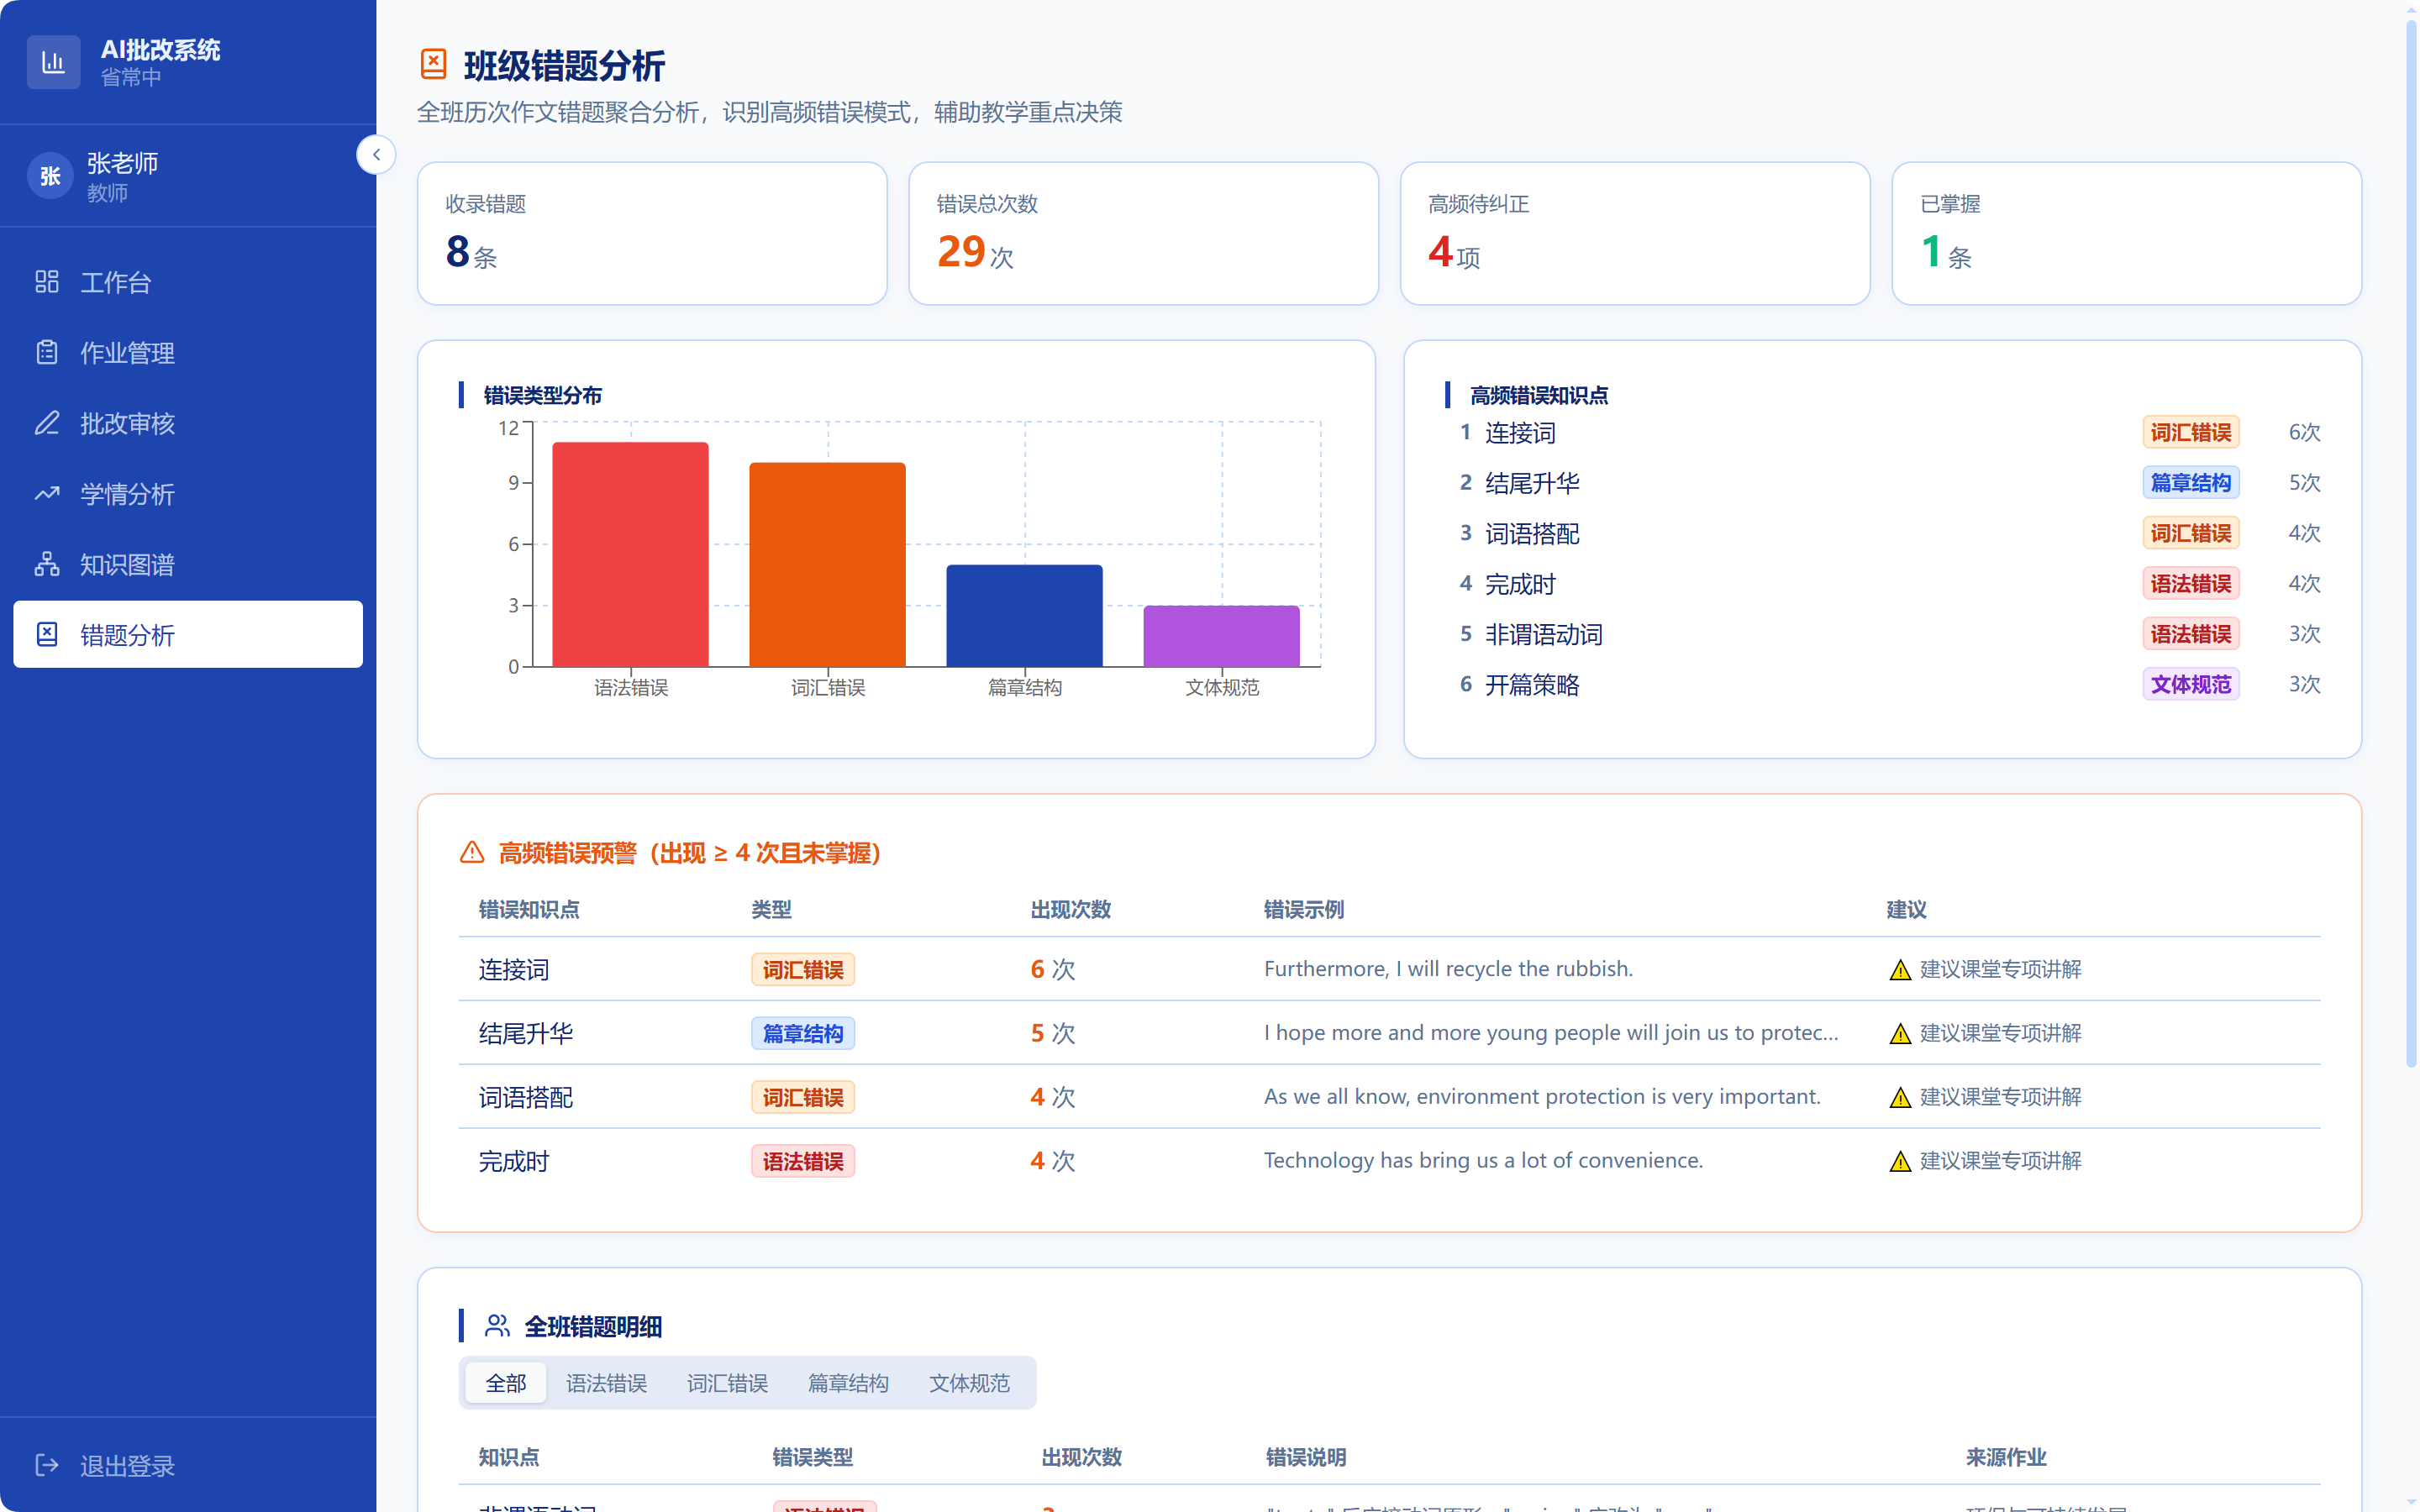2420x1512 pixels.
Task: Click the 来源作业 column header
Action: [2006, 1457]
